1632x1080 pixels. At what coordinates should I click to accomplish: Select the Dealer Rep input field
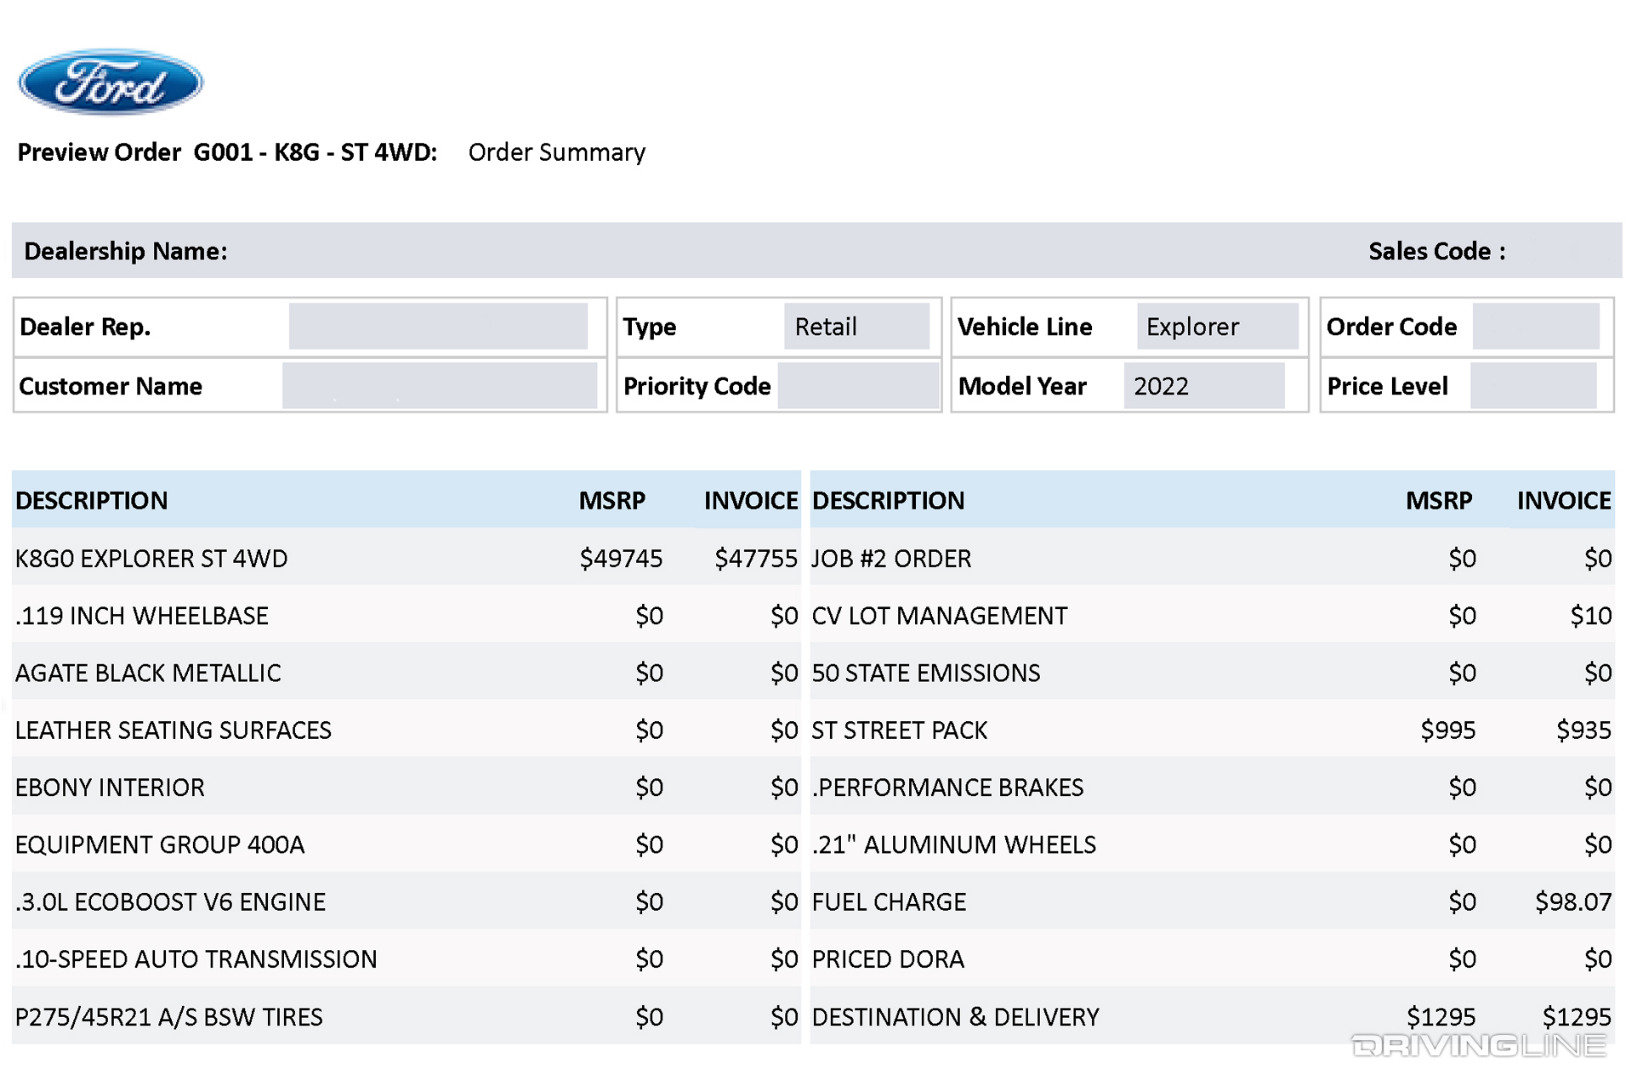[440, 325]
